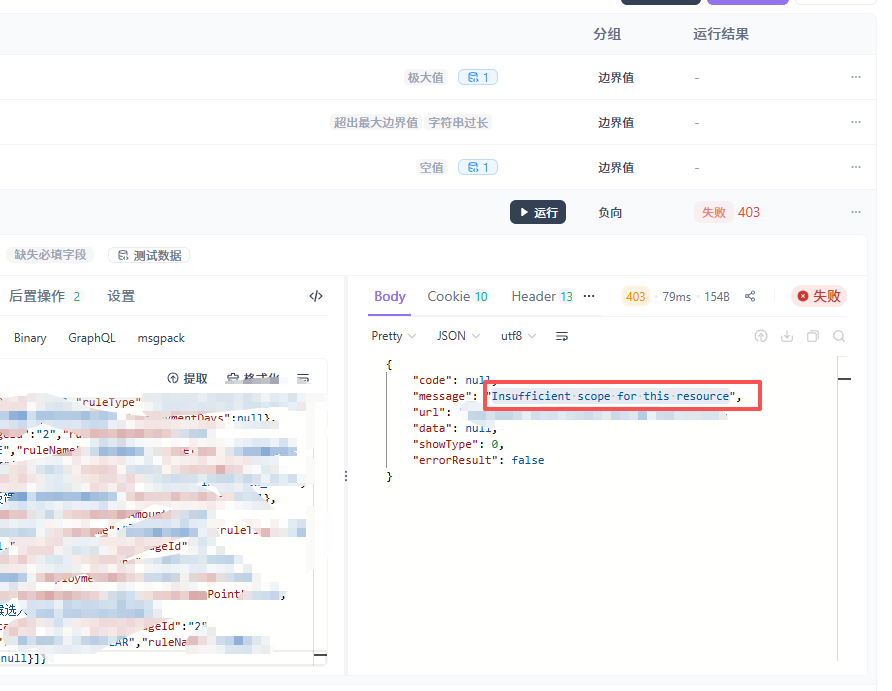Run the 负向 test case
892x691 pixels.
538,212
